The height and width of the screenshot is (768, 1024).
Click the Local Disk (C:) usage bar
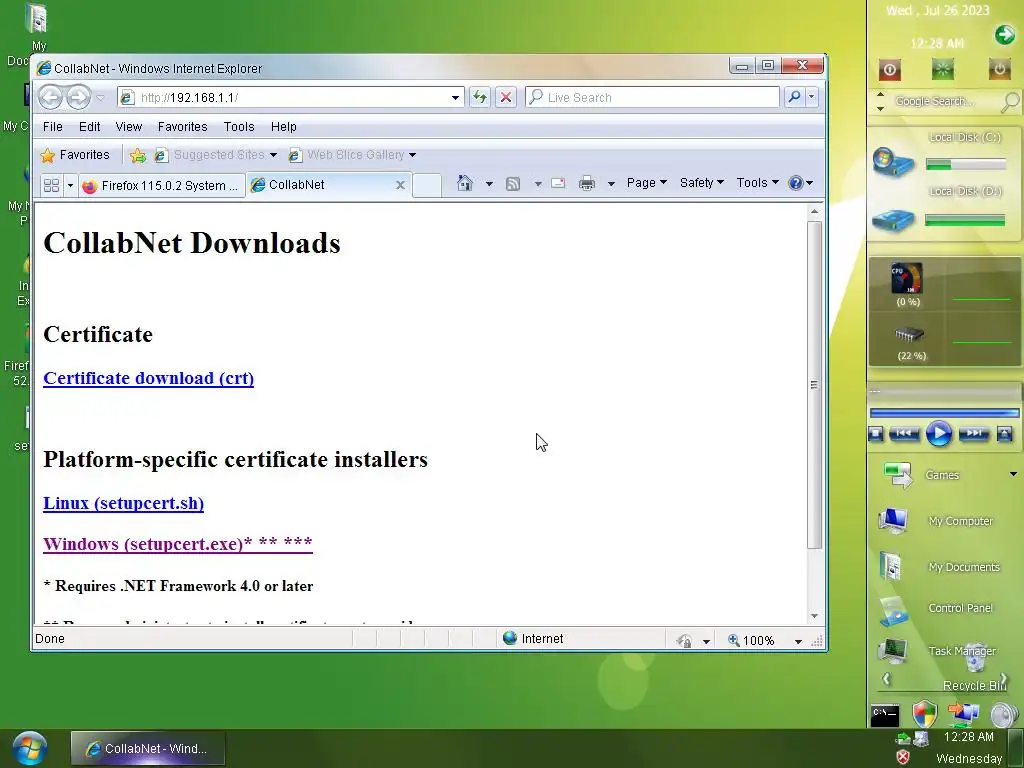point(966,165)
